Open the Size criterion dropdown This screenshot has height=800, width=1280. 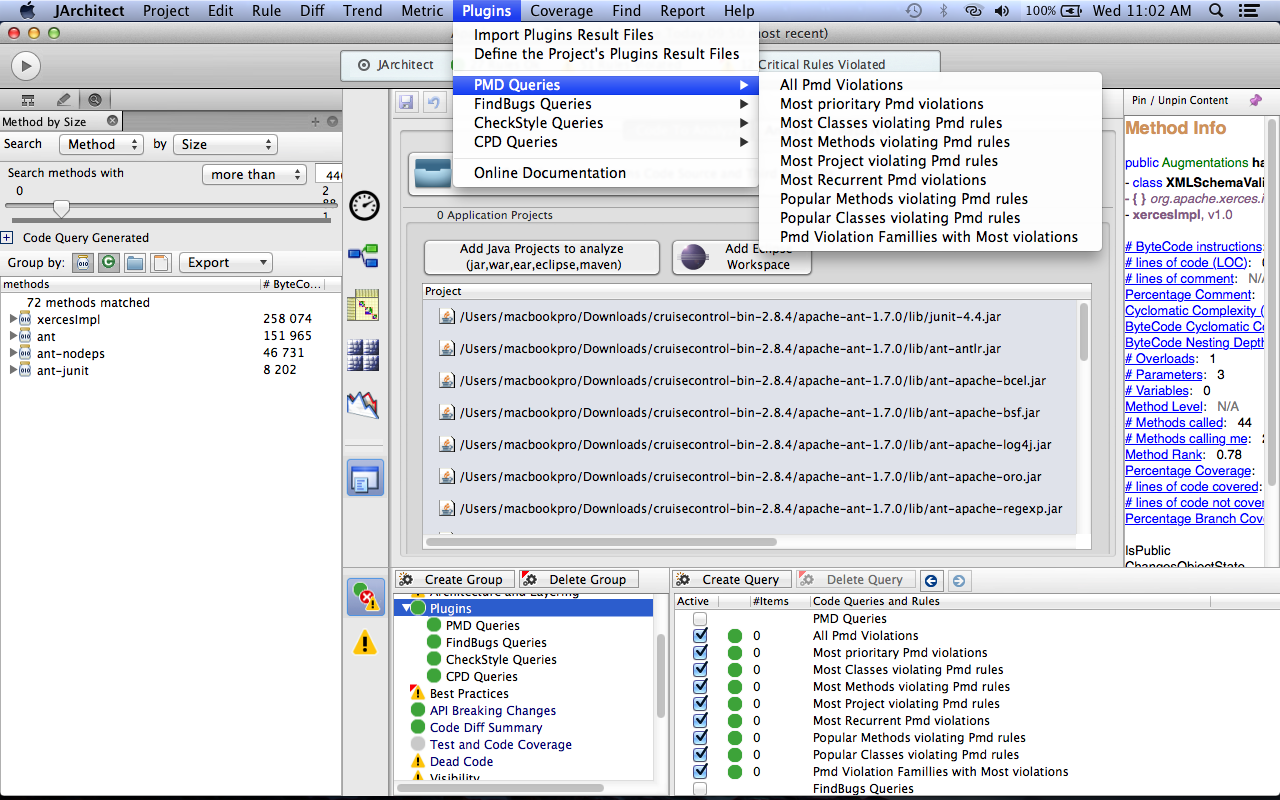pyautogui.click(x=224, y=144)
